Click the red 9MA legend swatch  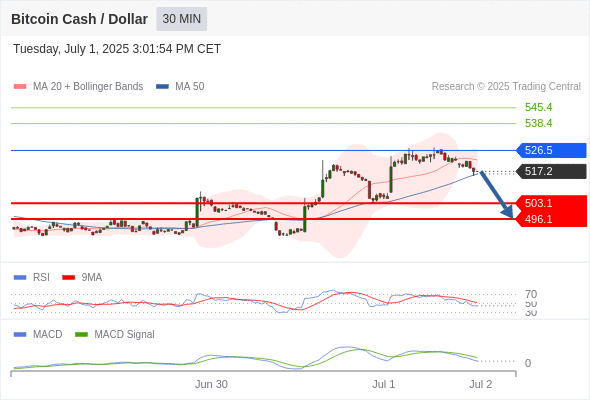click(x=68, y=278)
